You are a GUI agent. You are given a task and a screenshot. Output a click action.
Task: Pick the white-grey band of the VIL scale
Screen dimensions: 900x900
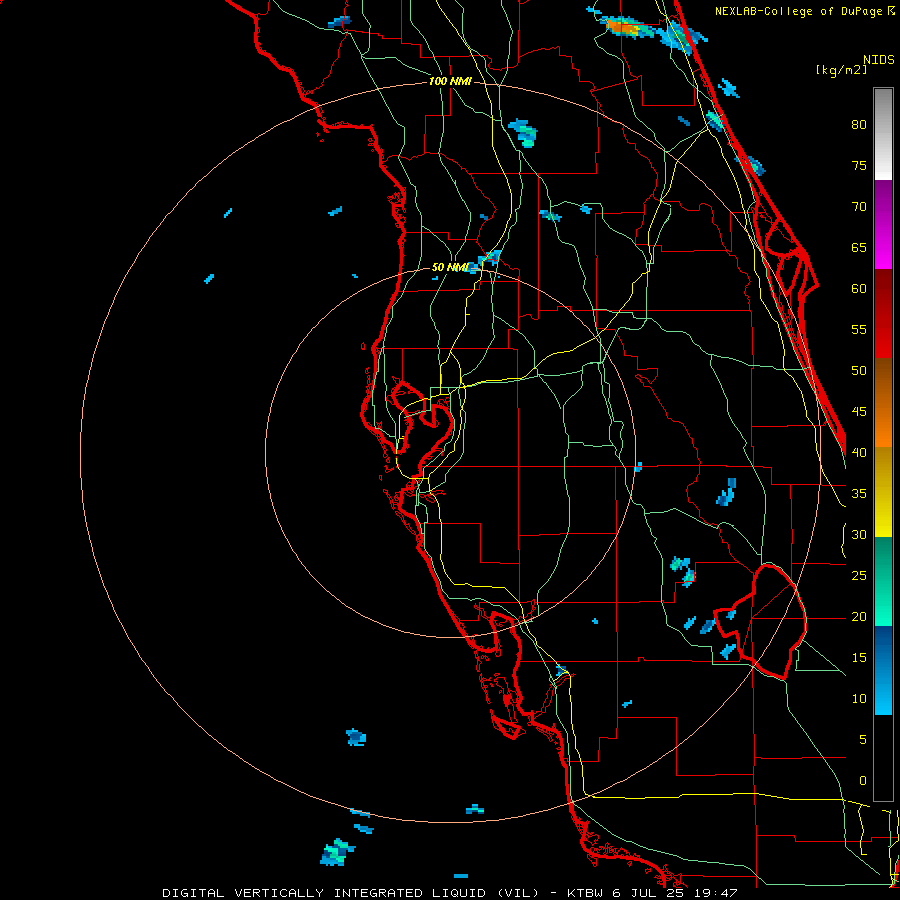(883, 134)
